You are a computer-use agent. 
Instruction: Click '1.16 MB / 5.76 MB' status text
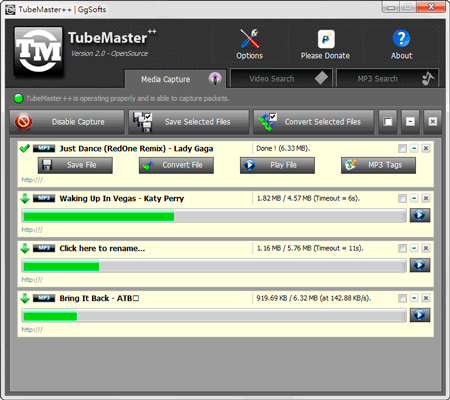pyautogui.click(x=310, y=248)
